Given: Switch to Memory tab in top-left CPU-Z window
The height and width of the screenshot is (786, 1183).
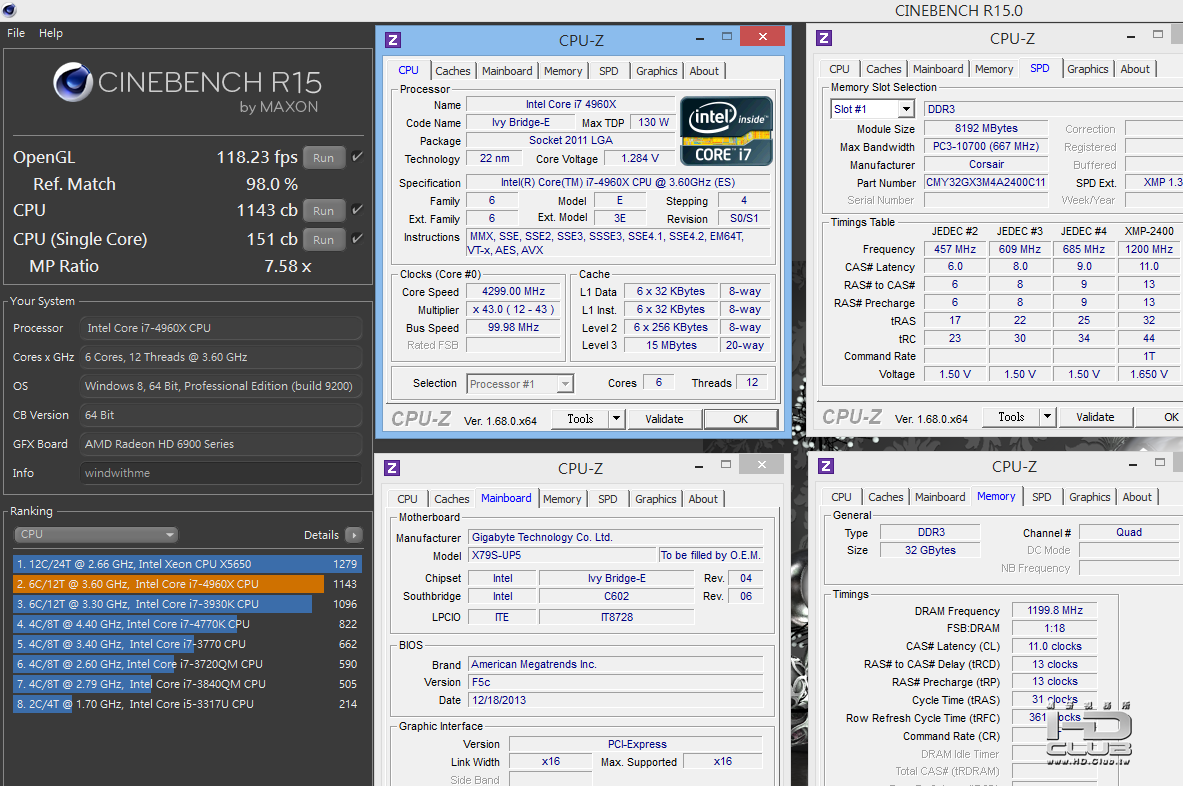Looking at the screenshot, I should (x=563, y=71).
